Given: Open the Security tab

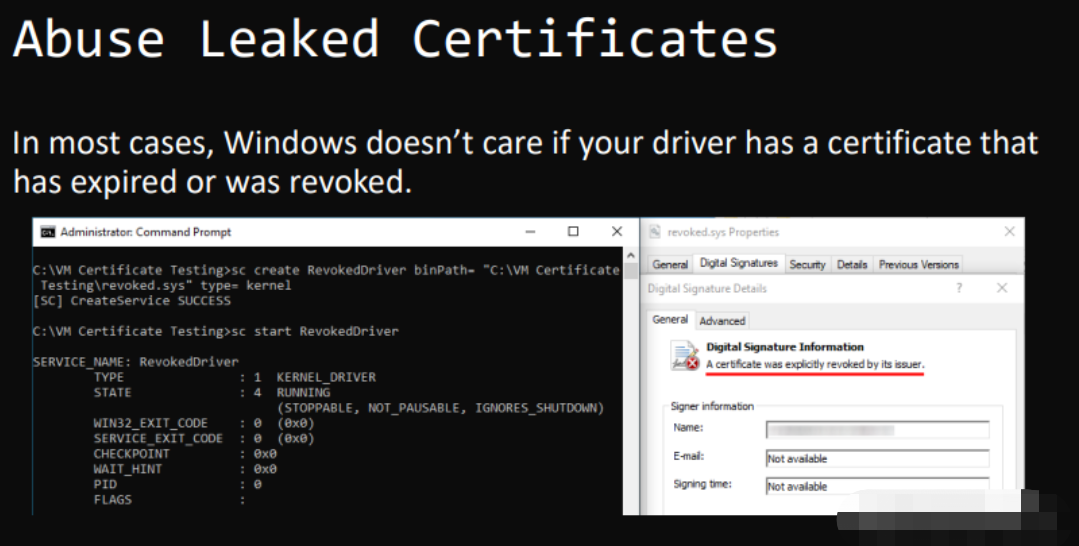Looking at the screenshot, I should [x=807, y=264].
